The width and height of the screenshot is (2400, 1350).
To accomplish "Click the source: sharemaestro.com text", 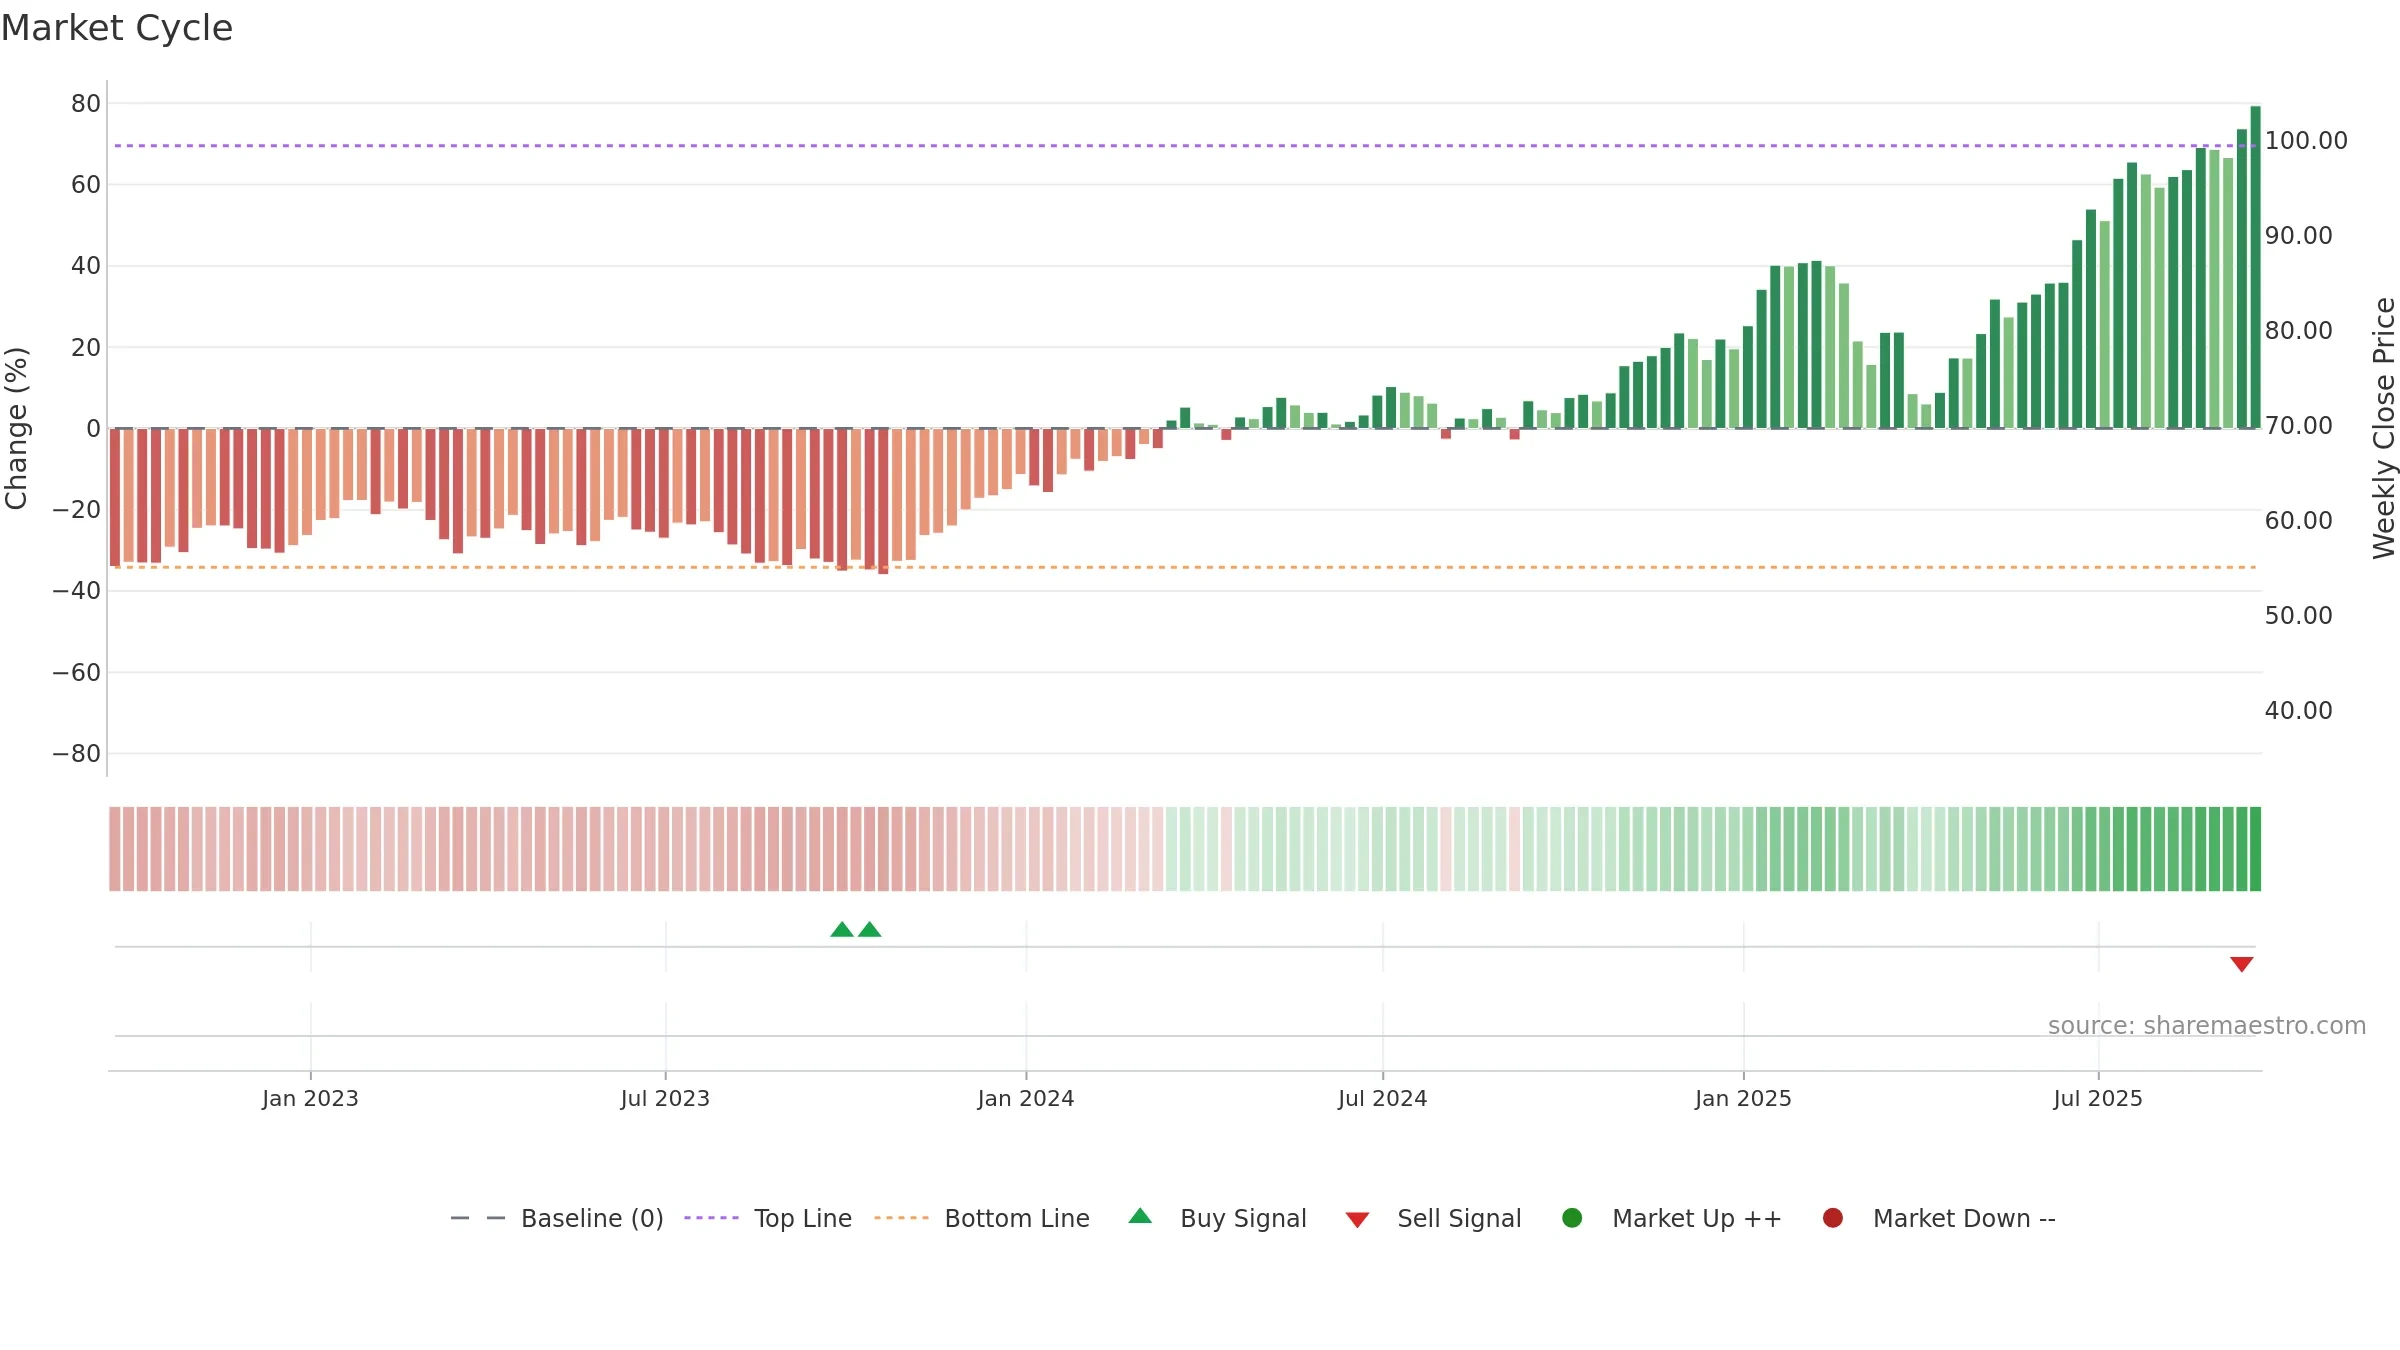I will pyautogui.click(x=2207, y=1025).
